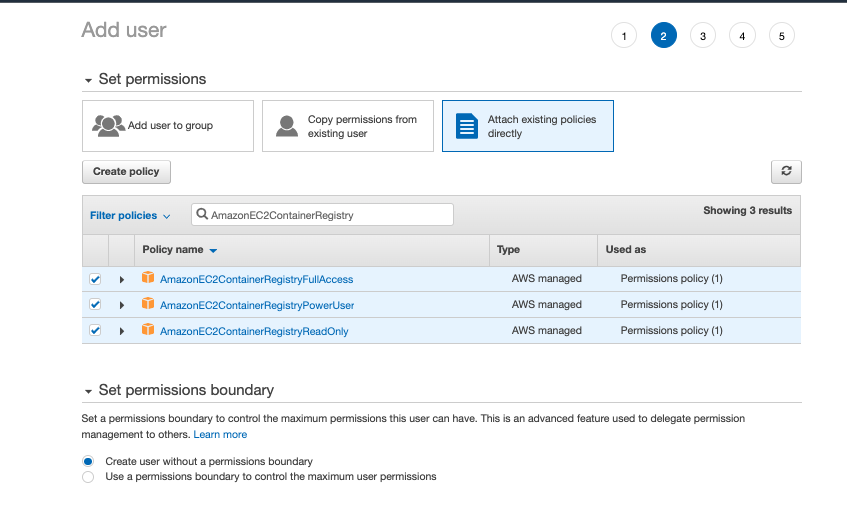Click "AWS managed" in the FullAccess row
This screenshot has height=517, width=847.
547,279
